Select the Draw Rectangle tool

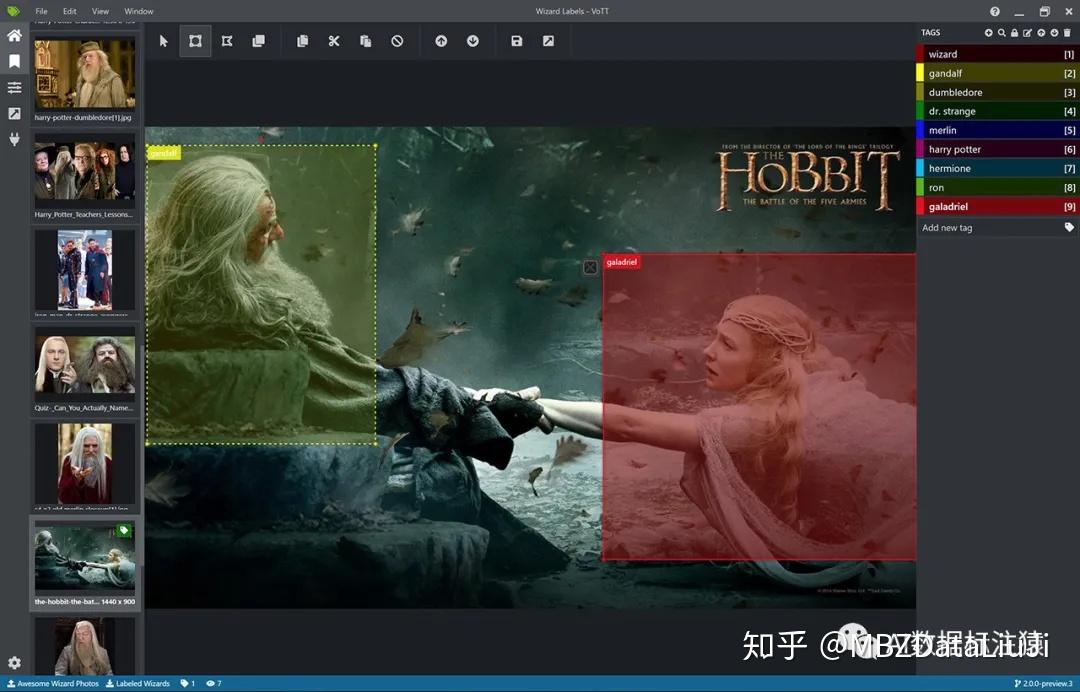click(196, 41)
